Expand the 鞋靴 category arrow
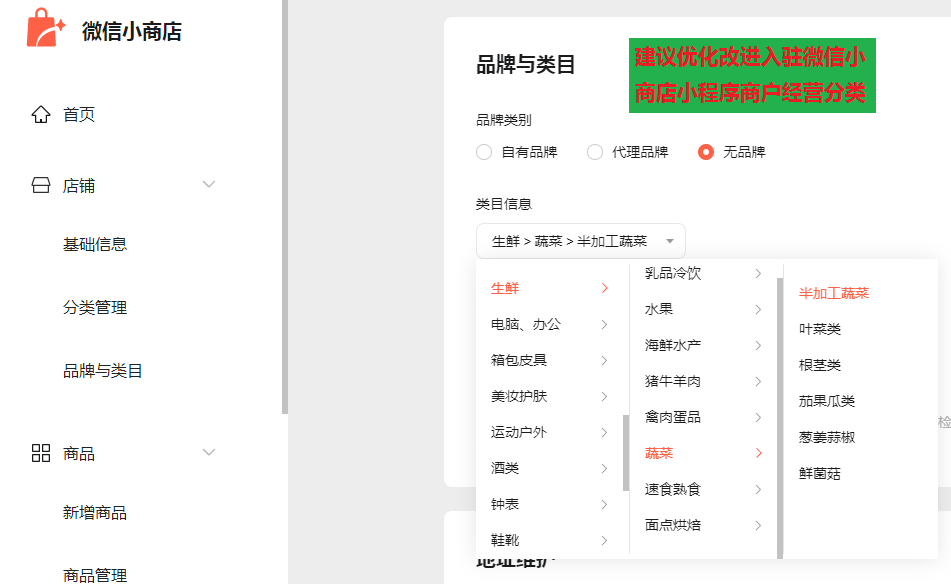This screenshot has height=584, width=951. pos(605,540)
